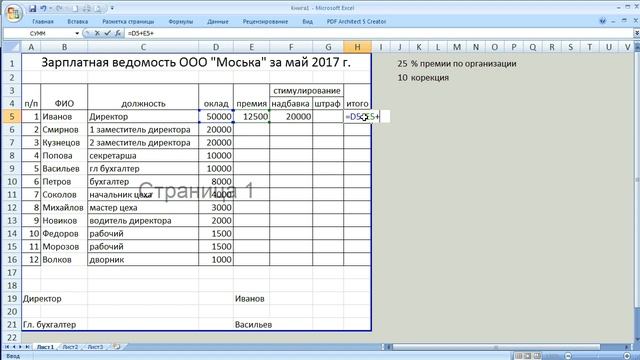Go to last sheet with tab navigation arrow

pyautogui.click(x=28, y=347)
